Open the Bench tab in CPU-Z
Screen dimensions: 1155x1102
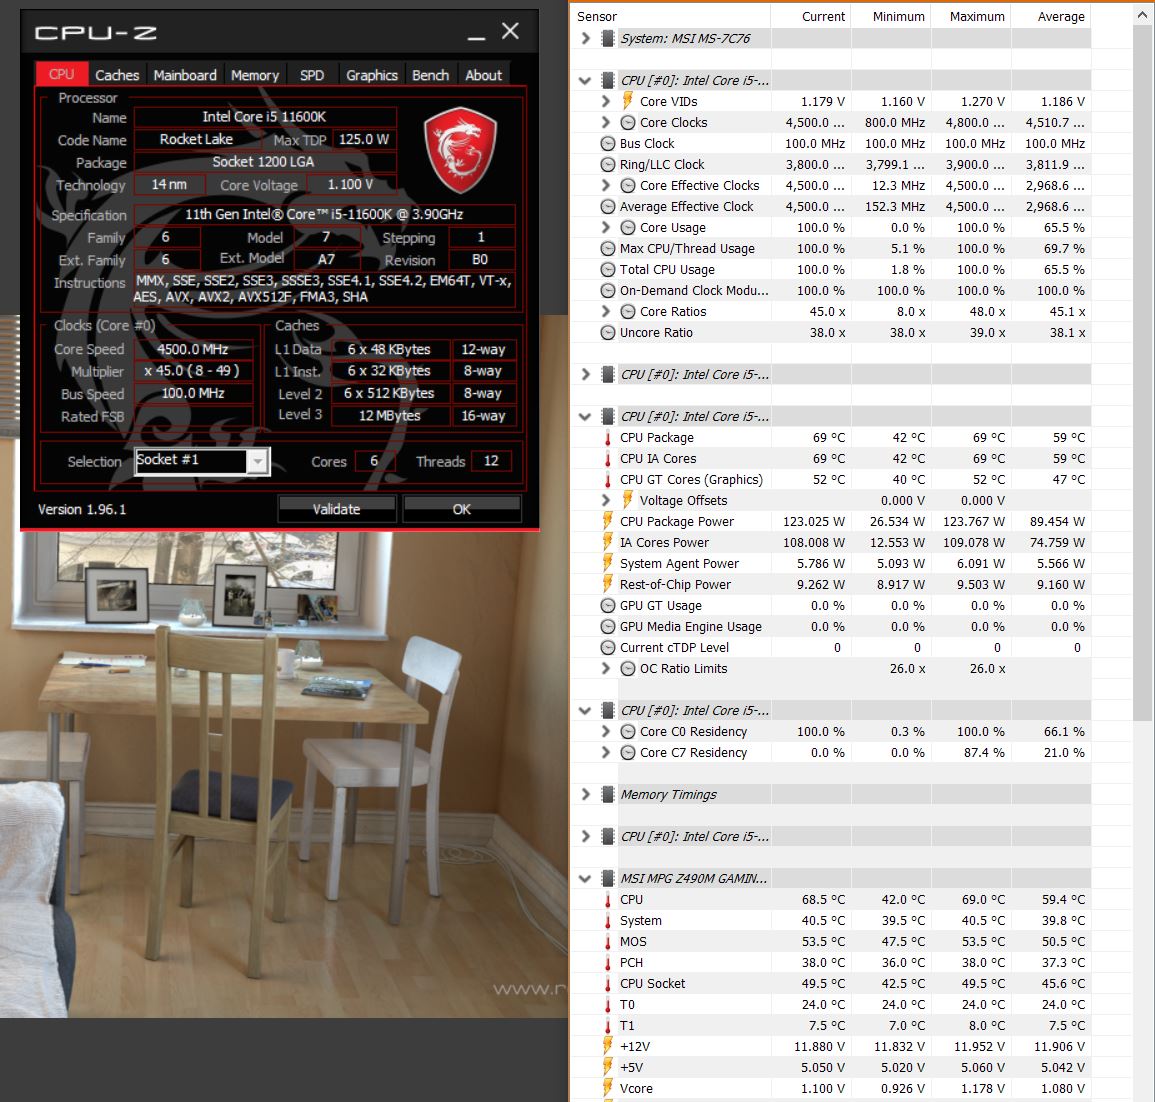[x=430, y=75]
